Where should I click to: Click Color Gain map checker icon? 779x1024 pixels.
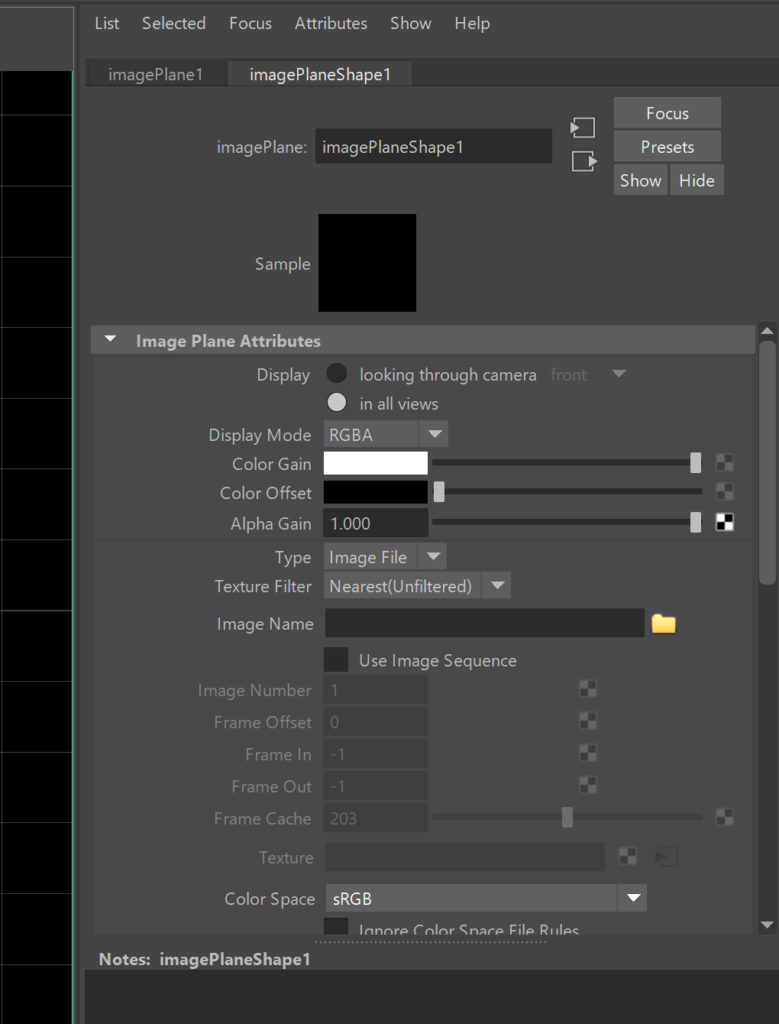(724, 463)
